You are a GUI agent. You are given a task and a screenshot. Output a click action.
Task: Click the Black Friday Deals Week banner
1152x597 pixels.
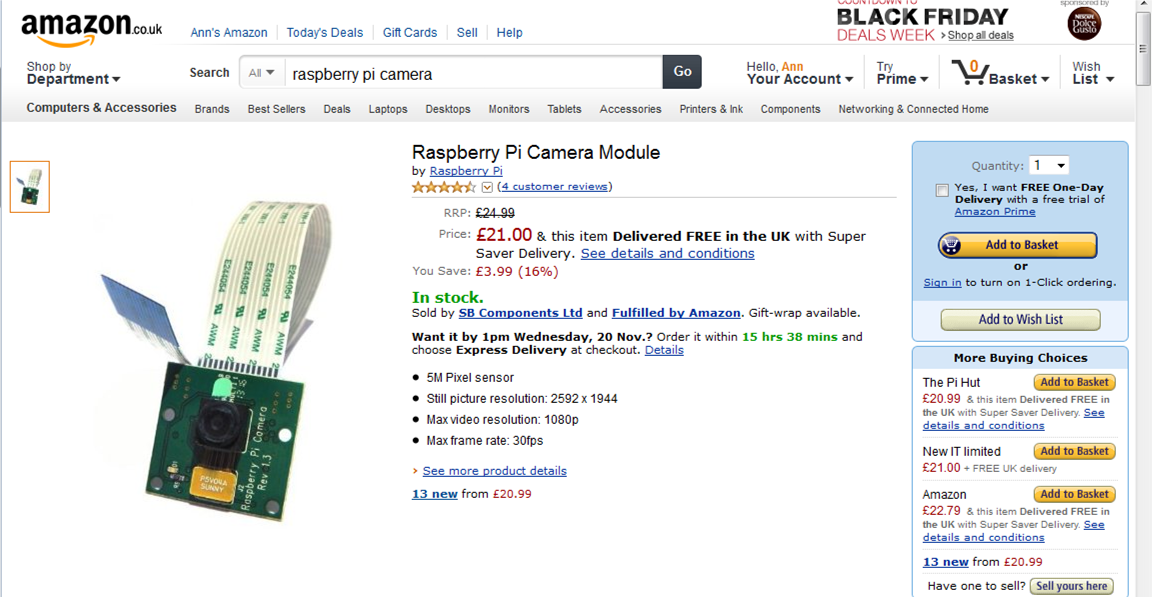coord(922,22)
